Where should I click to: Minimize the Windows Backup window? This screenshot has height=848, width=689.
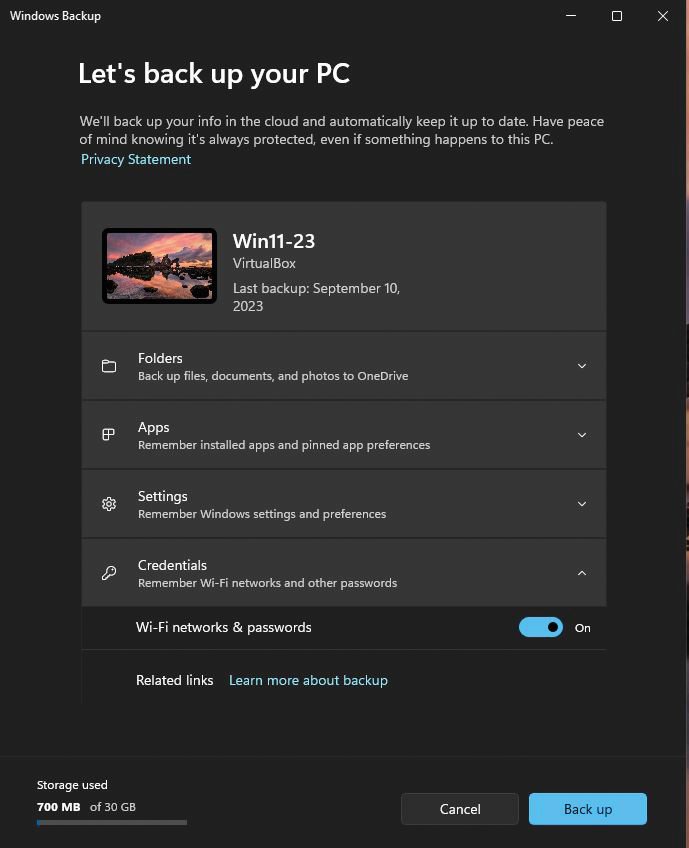click(571, 16)
